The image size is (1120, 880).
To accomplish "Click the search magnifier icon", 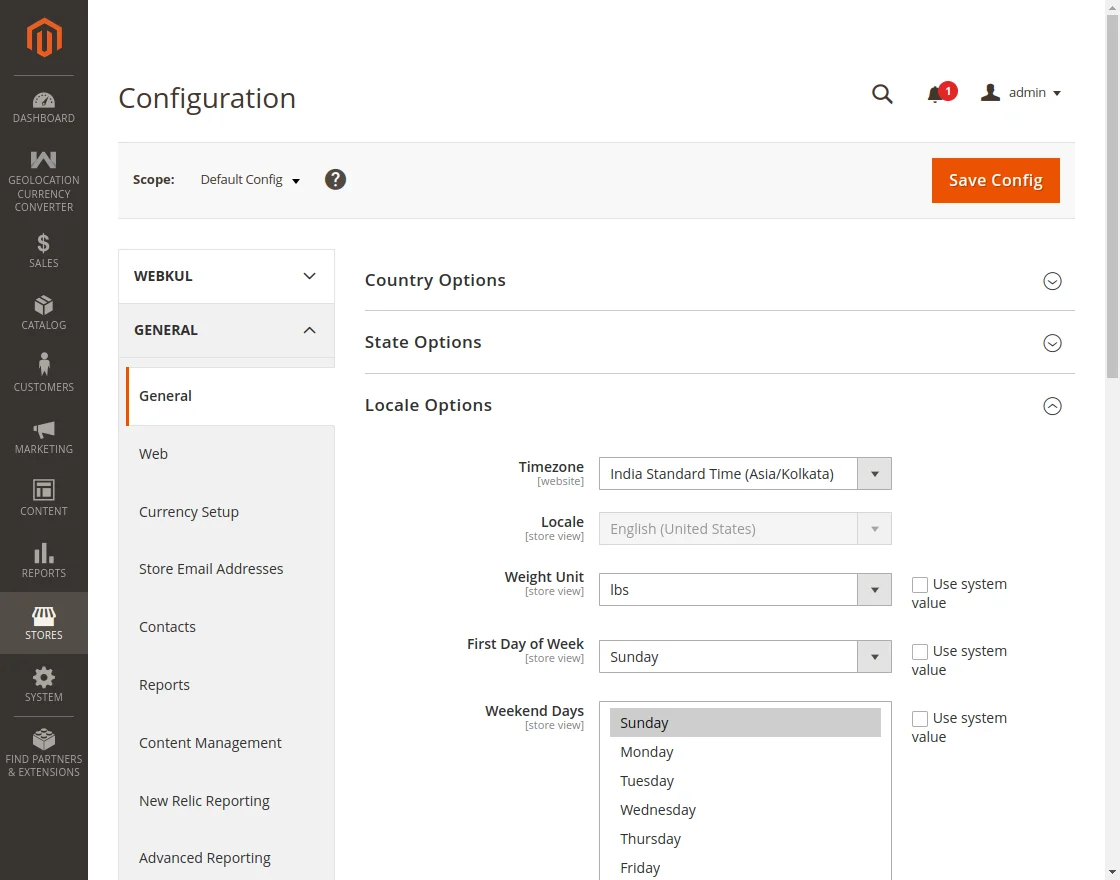I will pos(882,94).
